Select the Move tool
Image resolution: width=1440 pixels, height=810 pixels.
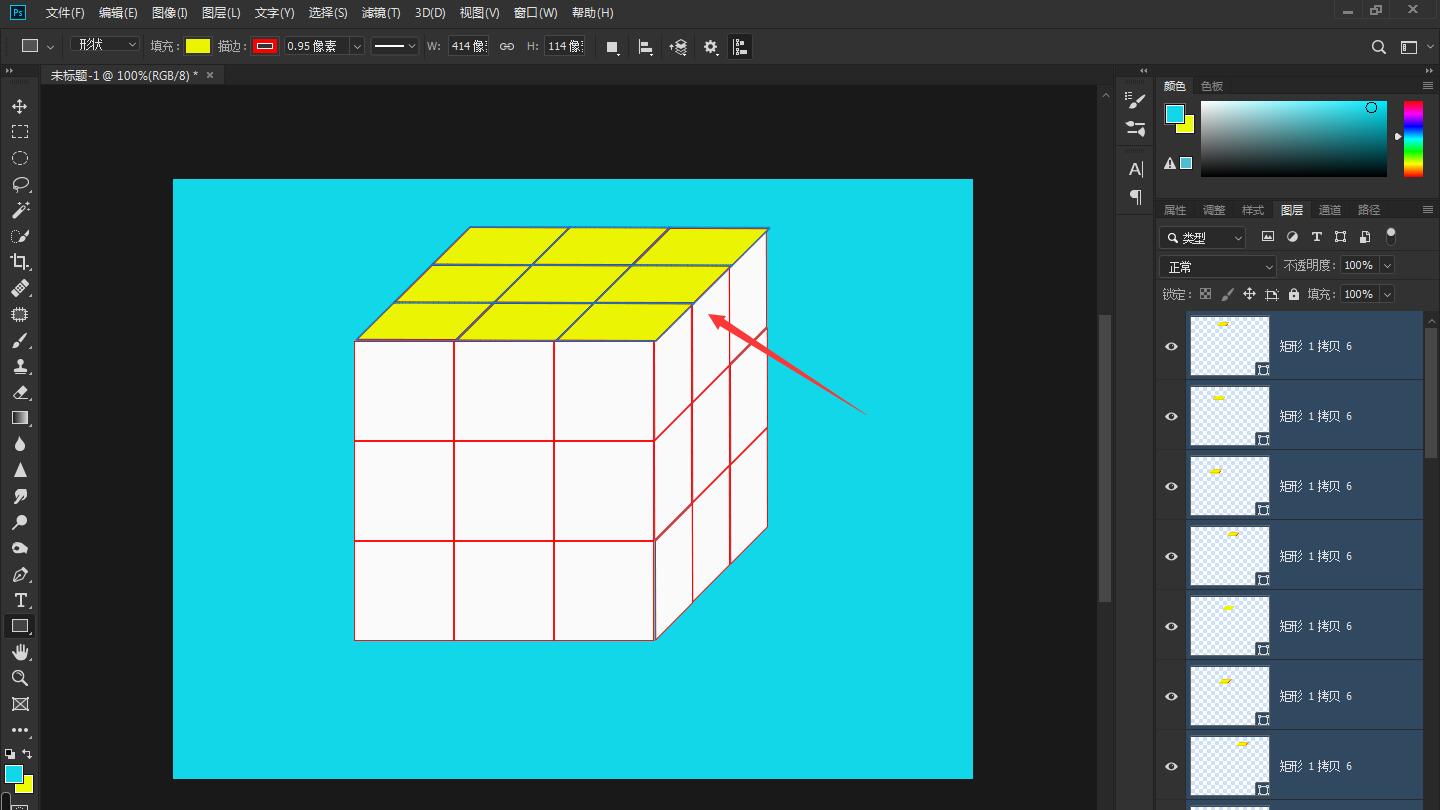pyautogui.click(x=20, y=106)
